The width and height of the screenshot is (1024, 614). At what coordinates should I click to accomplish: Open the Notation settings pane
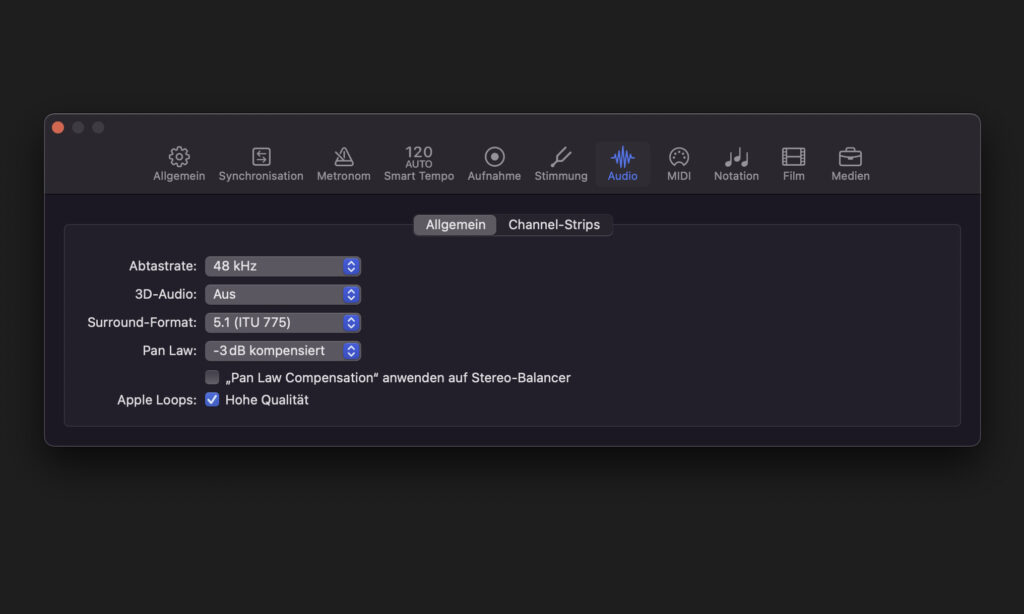click(x=736, y=163)
